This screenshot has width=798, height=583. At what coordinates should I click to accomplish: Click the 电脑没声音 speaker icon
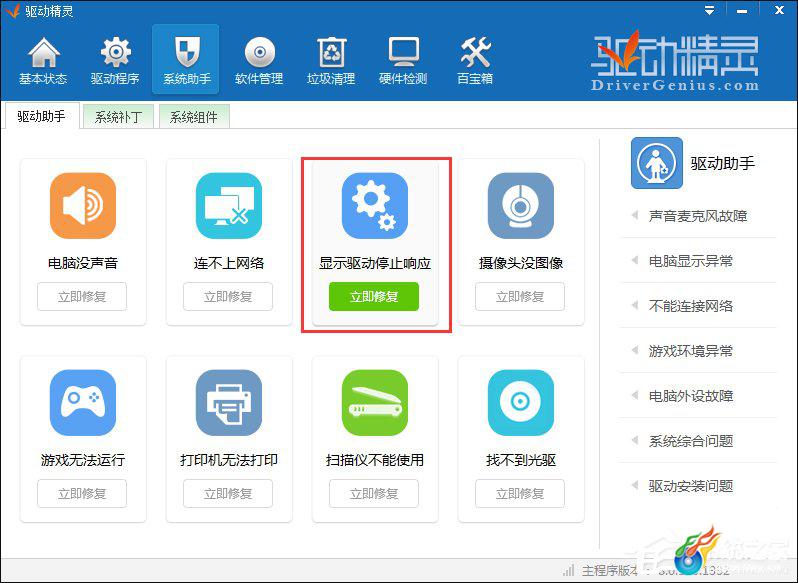pos(83,206)
